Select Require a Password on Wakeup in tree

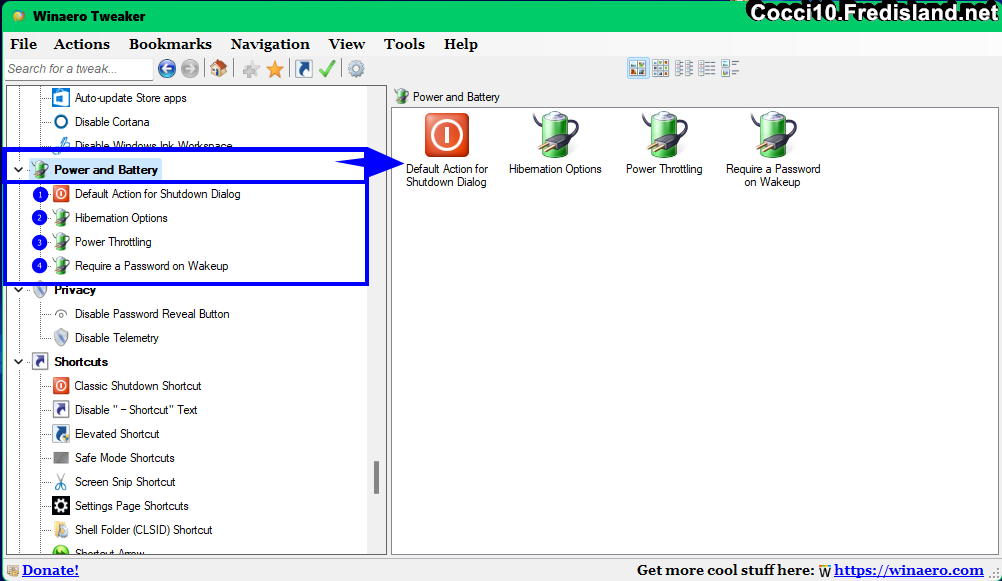click(151, 266)
